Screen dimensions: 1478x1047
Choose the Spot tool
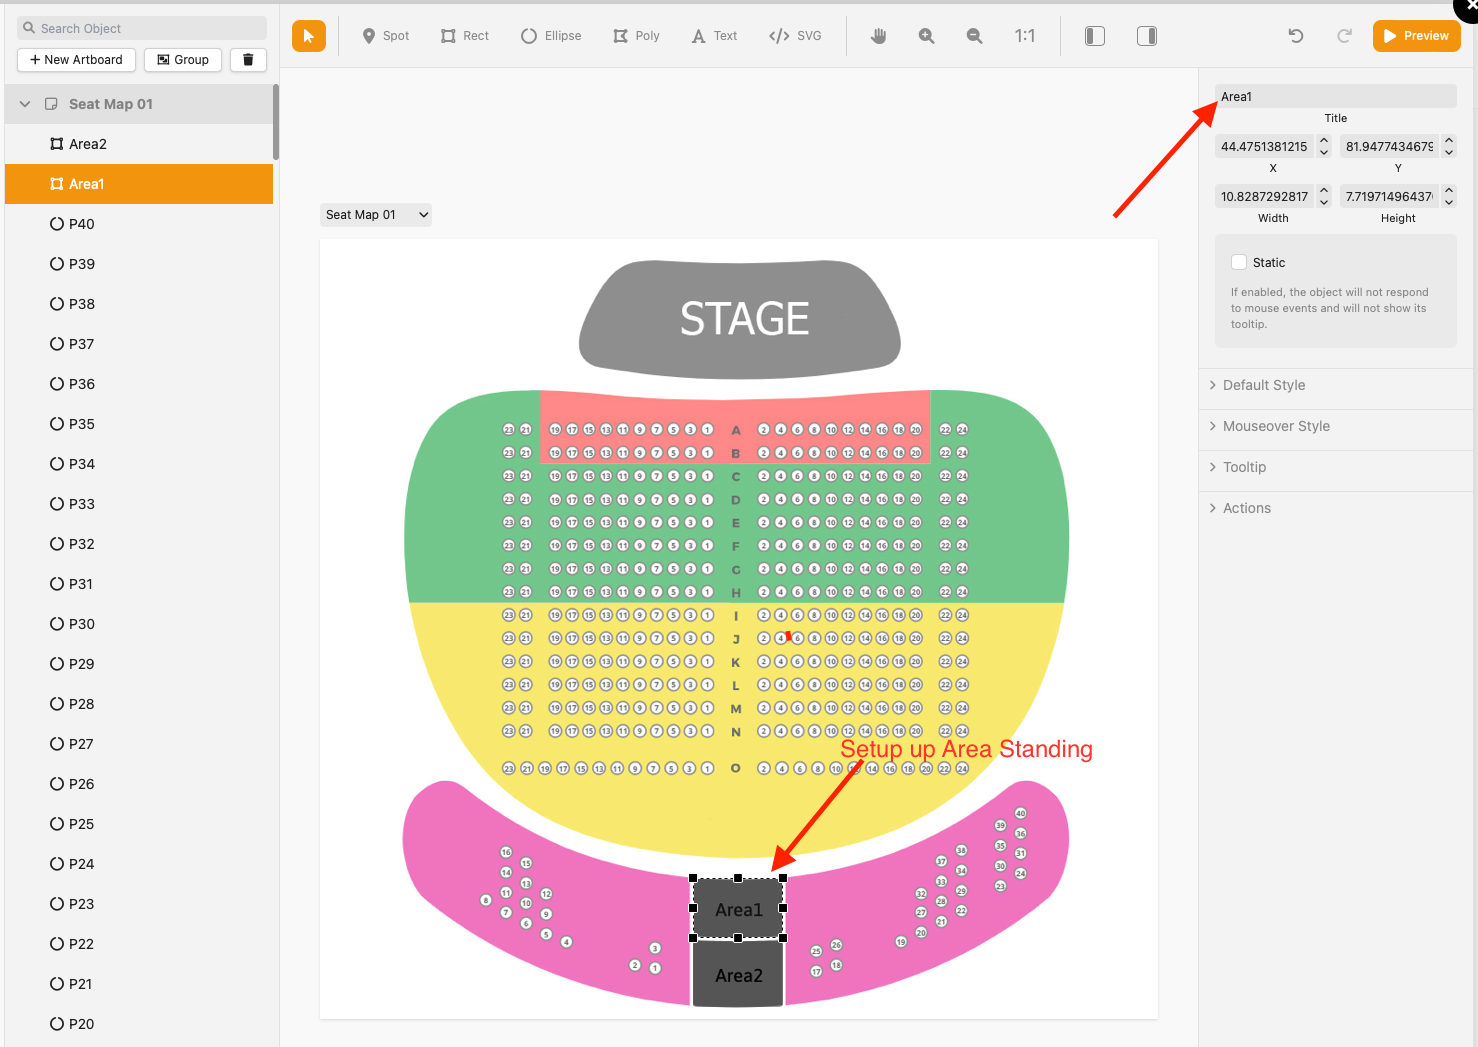point(386,36)
